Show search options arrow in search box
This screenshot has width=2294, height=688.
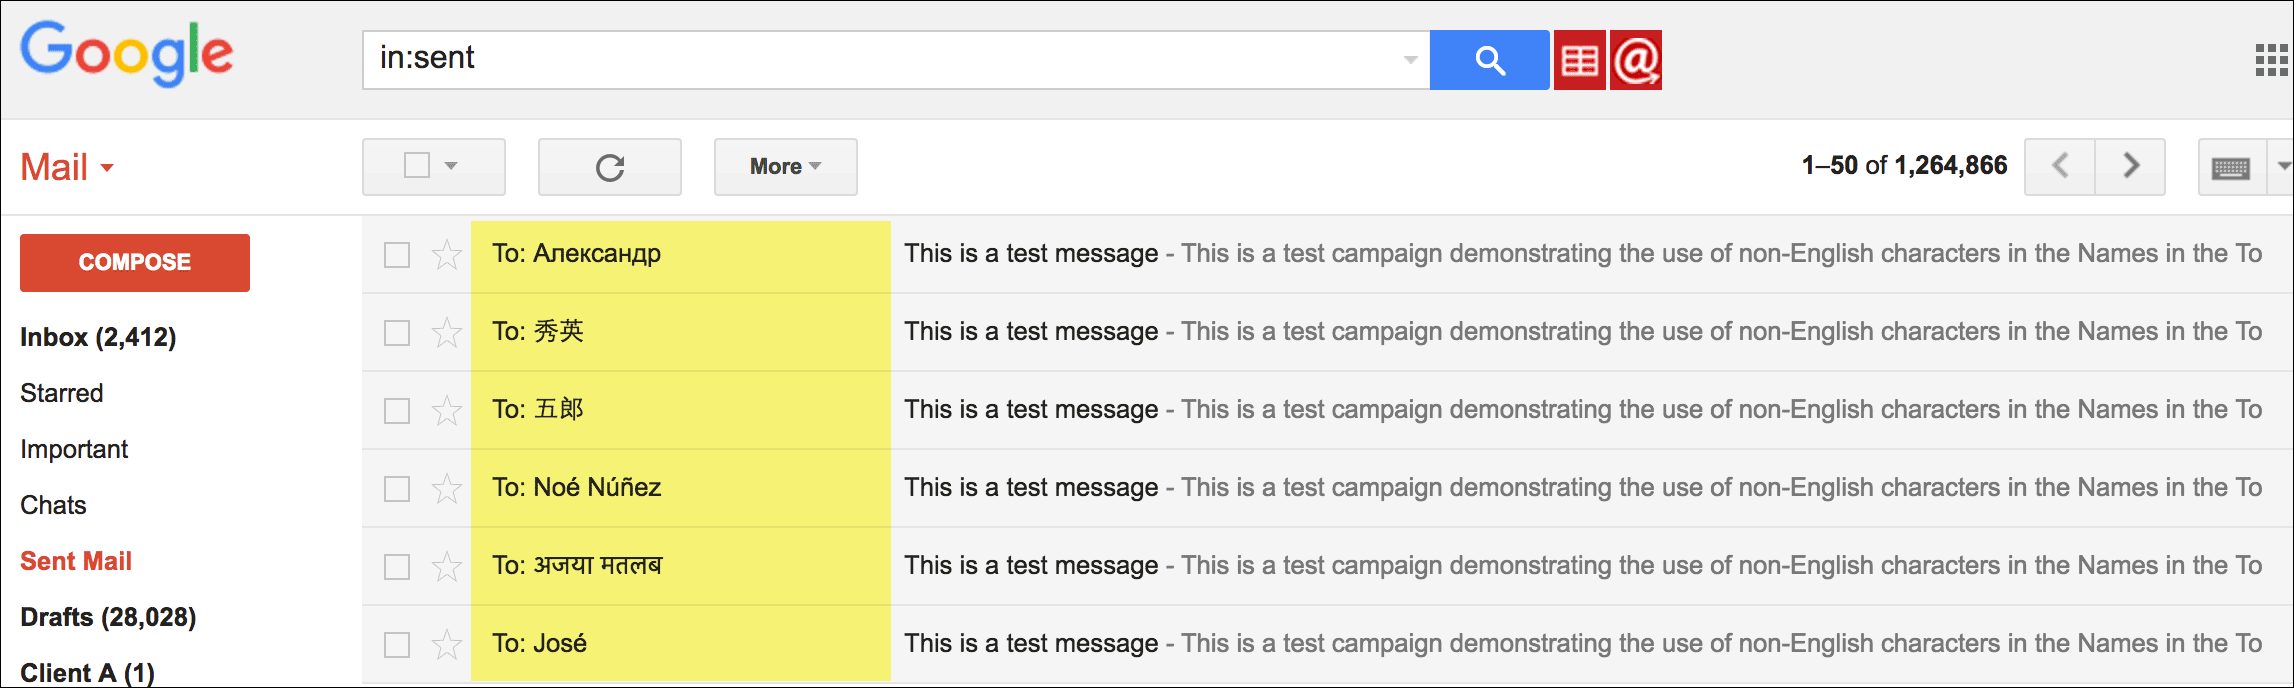(x=1410, y=60)
